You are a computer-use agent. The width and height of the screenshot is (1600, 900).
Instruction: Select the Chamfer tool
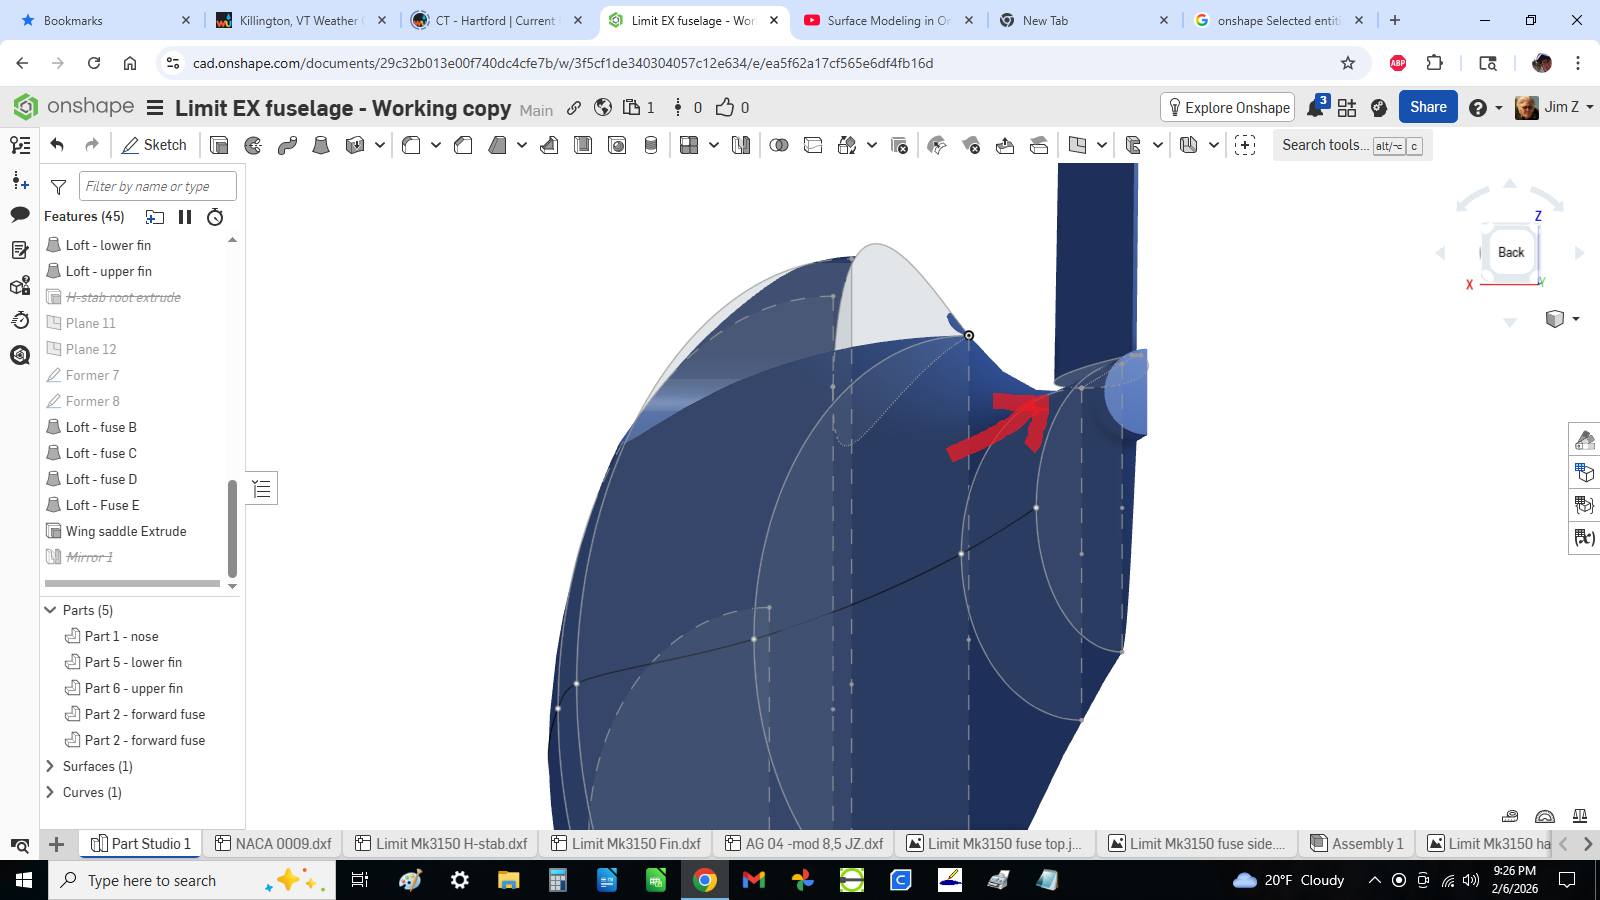pos(462,145)
